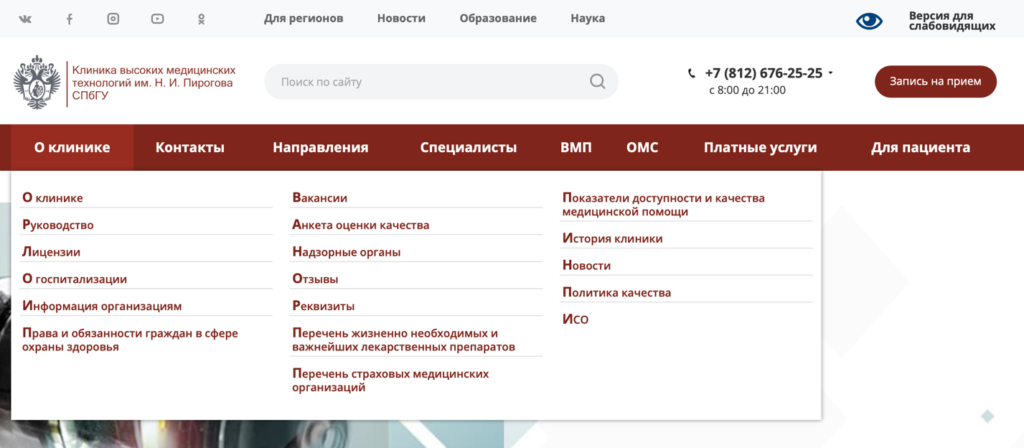Select 'Для пациента' in the main menu

[920, 148]
